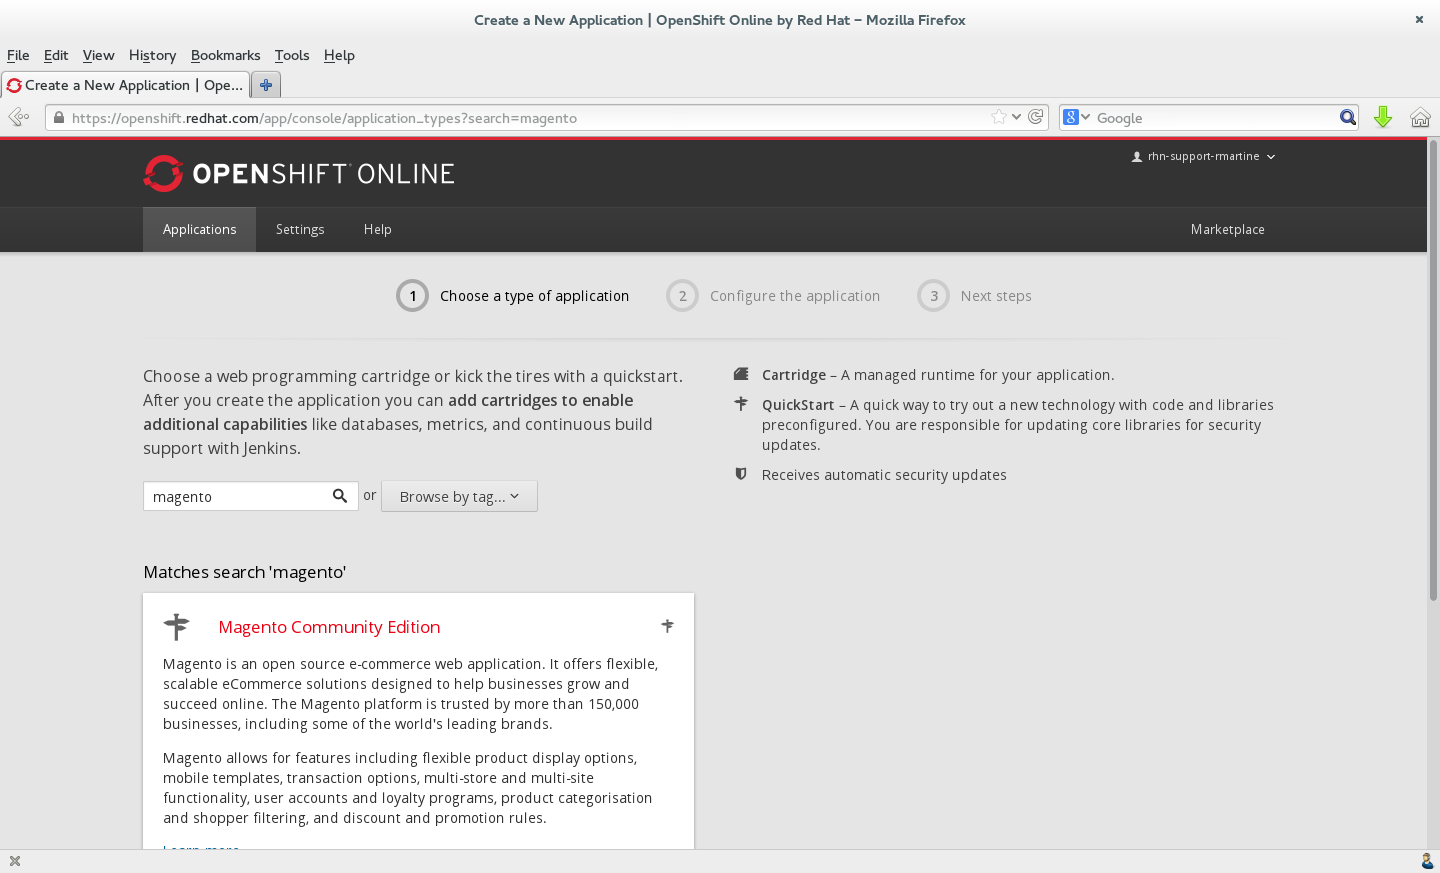
Task: Click the text Receives automatic security updates
Action: click(x=884, y=475)
